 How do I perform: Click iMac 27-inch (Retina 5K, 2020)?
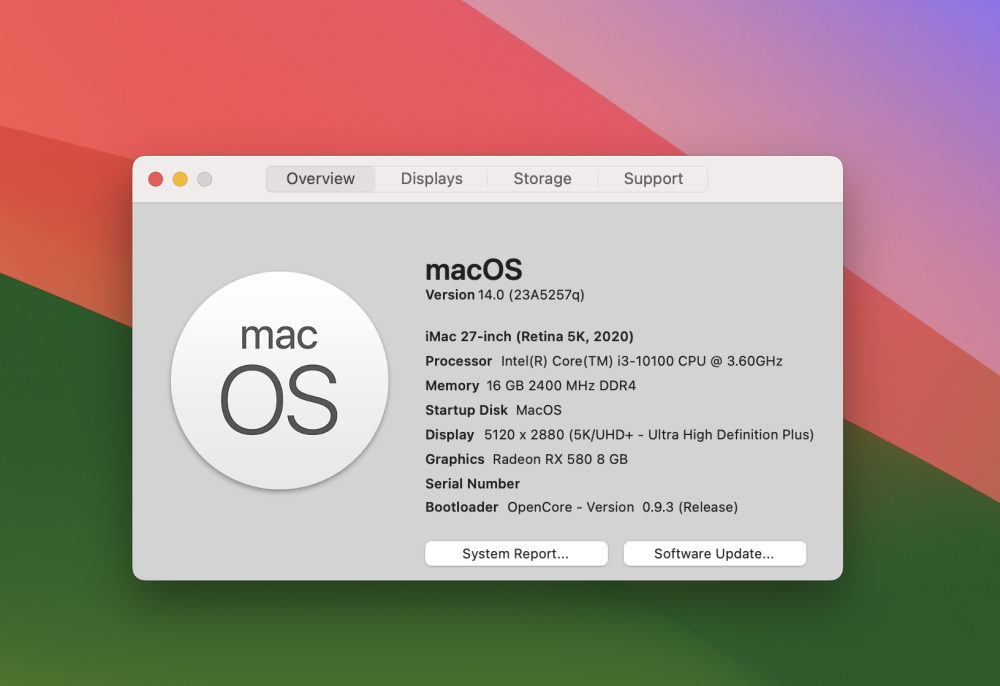pyautogui.click(x=529, y=336)
